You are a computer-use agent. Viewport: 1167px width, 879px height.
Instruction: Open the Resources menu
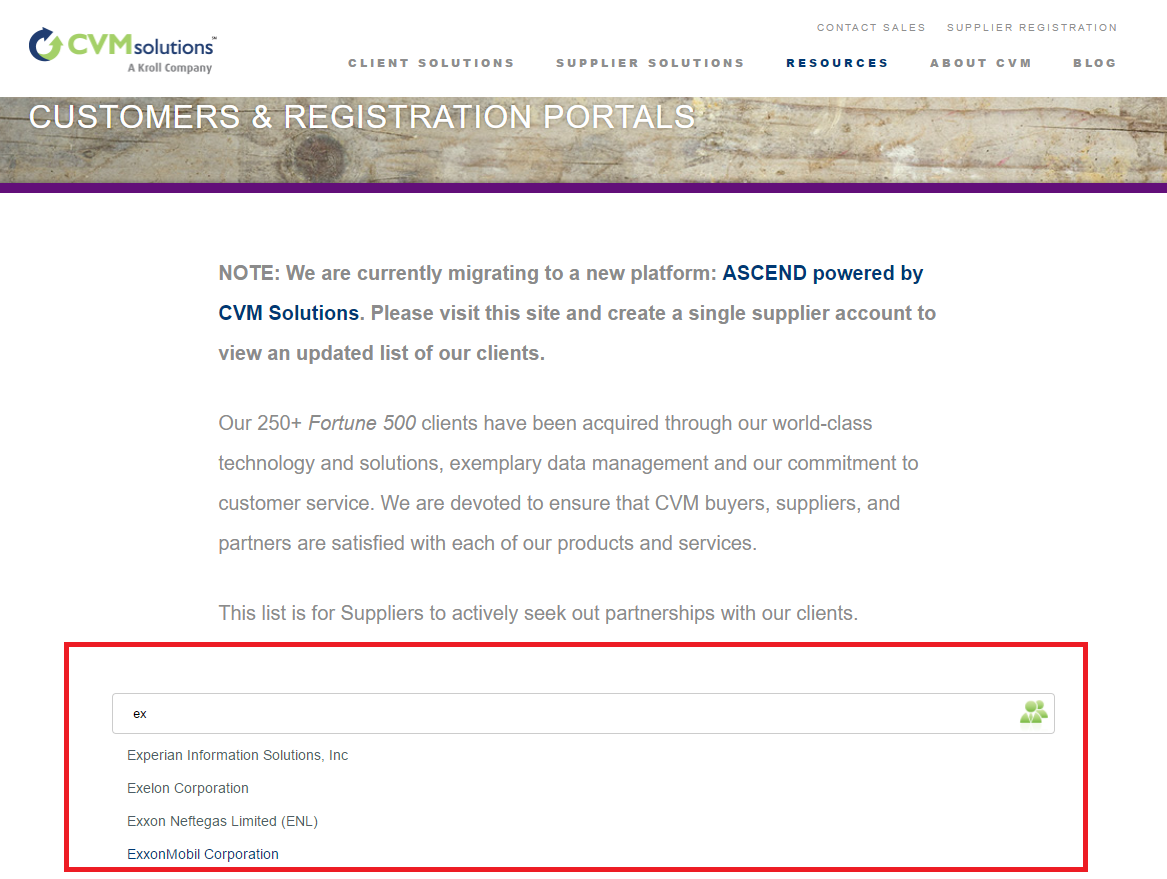coord(837,63)
